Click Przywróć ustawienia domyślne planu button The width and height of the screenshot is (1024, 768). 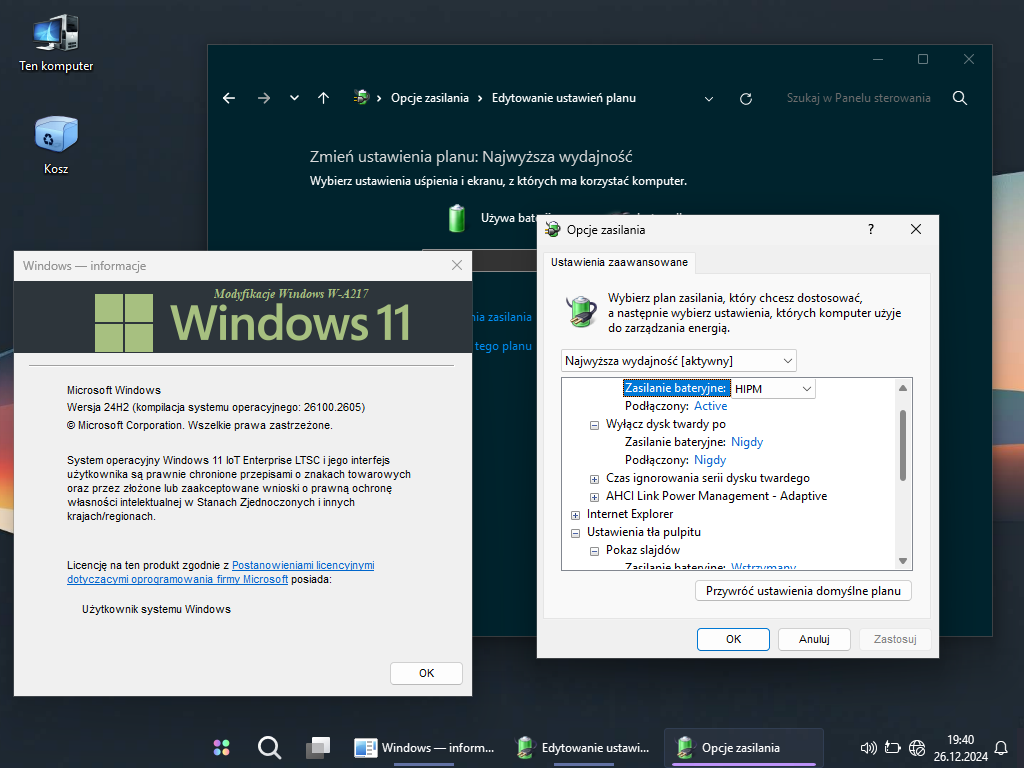click(803, 591)
